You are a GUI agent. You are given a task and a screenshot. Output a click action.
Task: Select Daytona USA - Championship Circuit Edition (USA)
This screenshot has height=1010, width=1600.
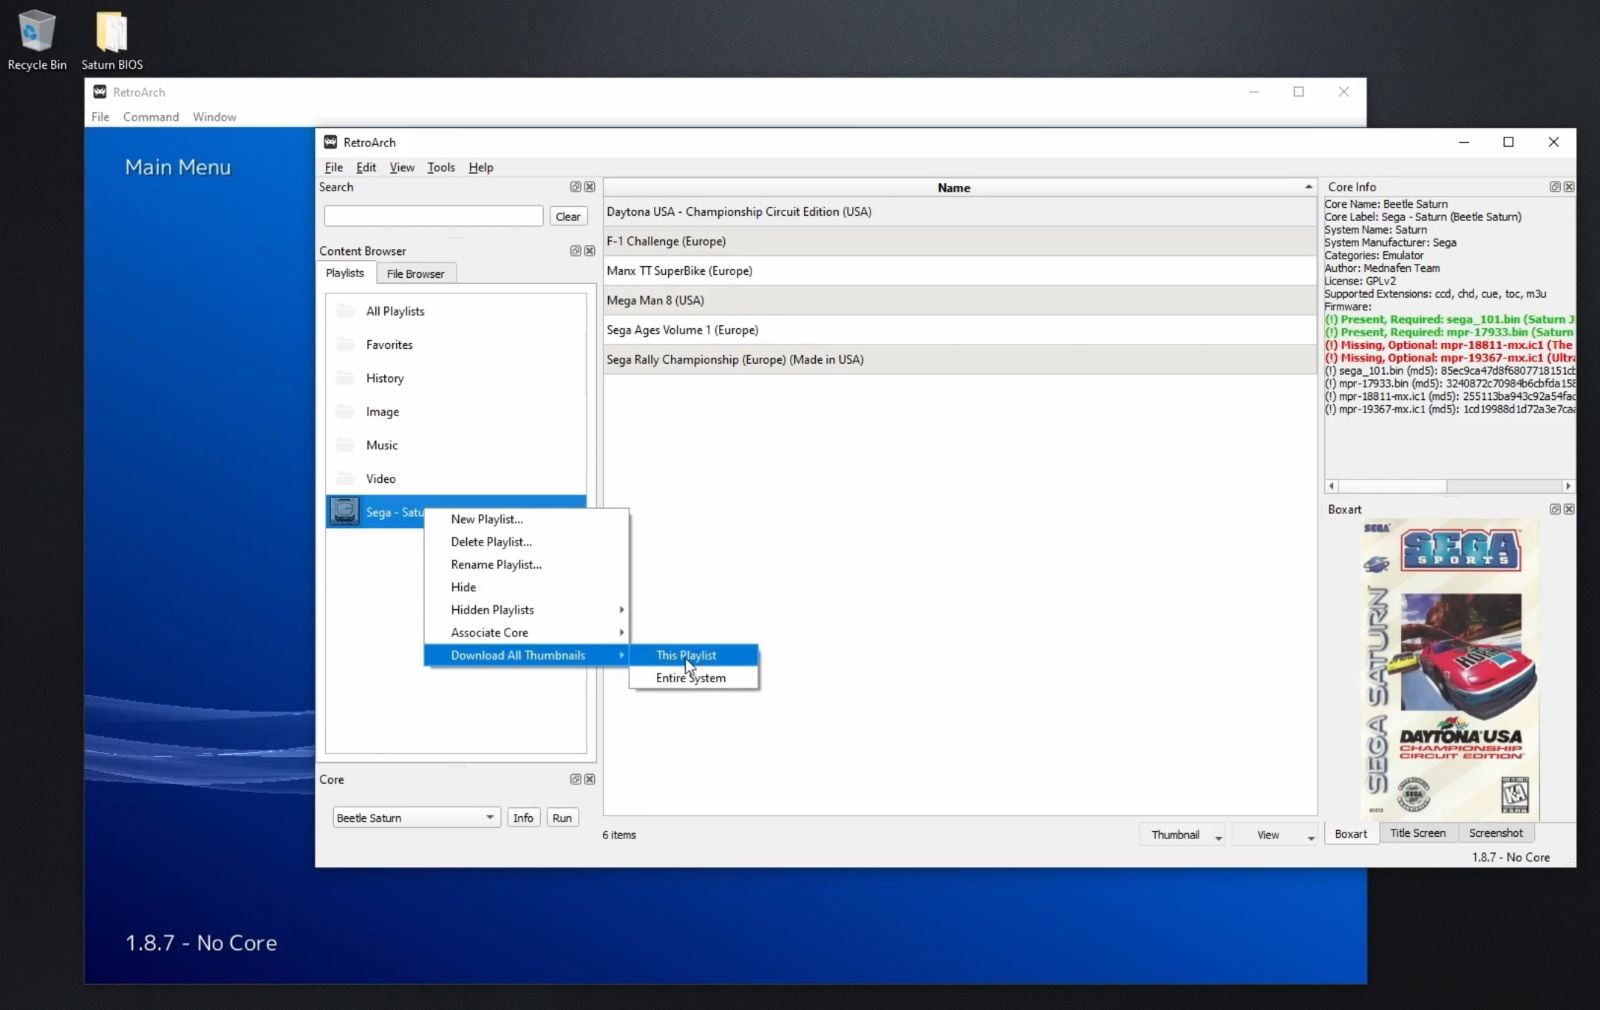(x=960, y=212)
